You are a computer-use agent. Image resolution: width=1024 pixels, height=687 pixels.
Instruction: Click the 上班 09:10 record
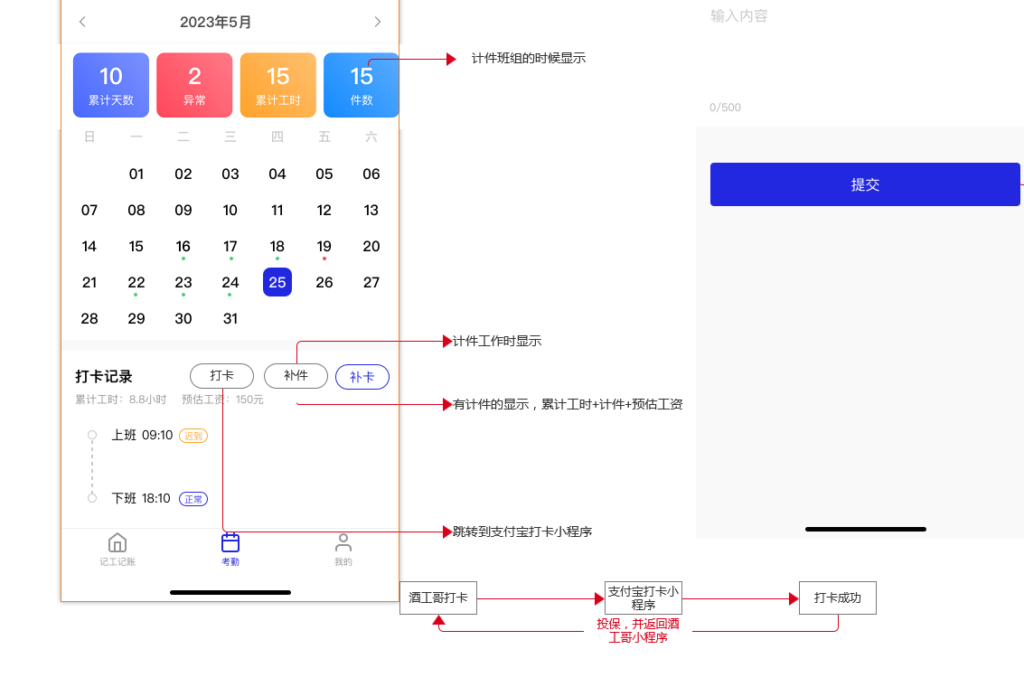click(142, 435)
